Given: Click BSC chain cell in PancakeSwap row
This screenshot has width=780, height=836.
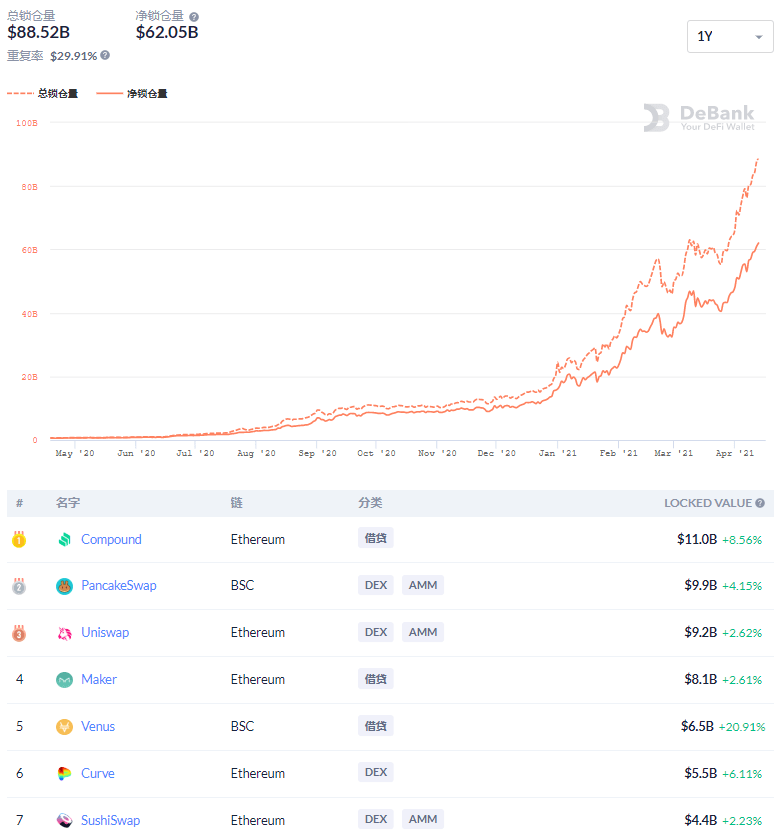Looking at the screenshot, I should [242, 585].
